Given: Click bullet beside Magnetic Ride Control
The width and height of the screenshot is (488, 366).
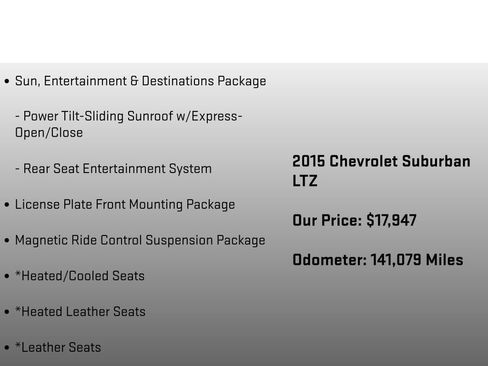Looking at the screenshot, I should click(7, 240).
